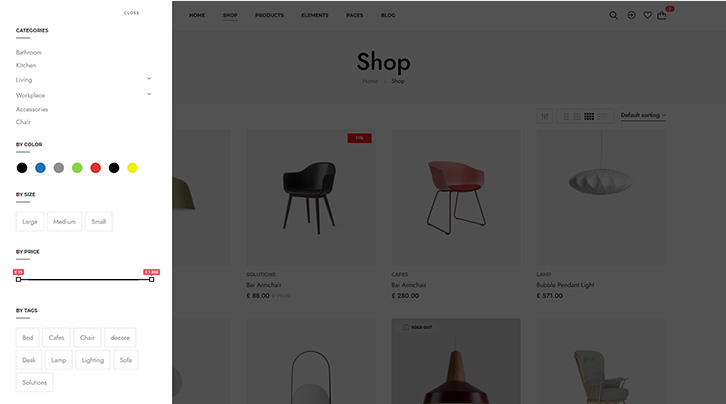The width and height of the screenshot is (726, 404).
Task: Open the Default sorting dropdown
Action: [x=643, y=115]
